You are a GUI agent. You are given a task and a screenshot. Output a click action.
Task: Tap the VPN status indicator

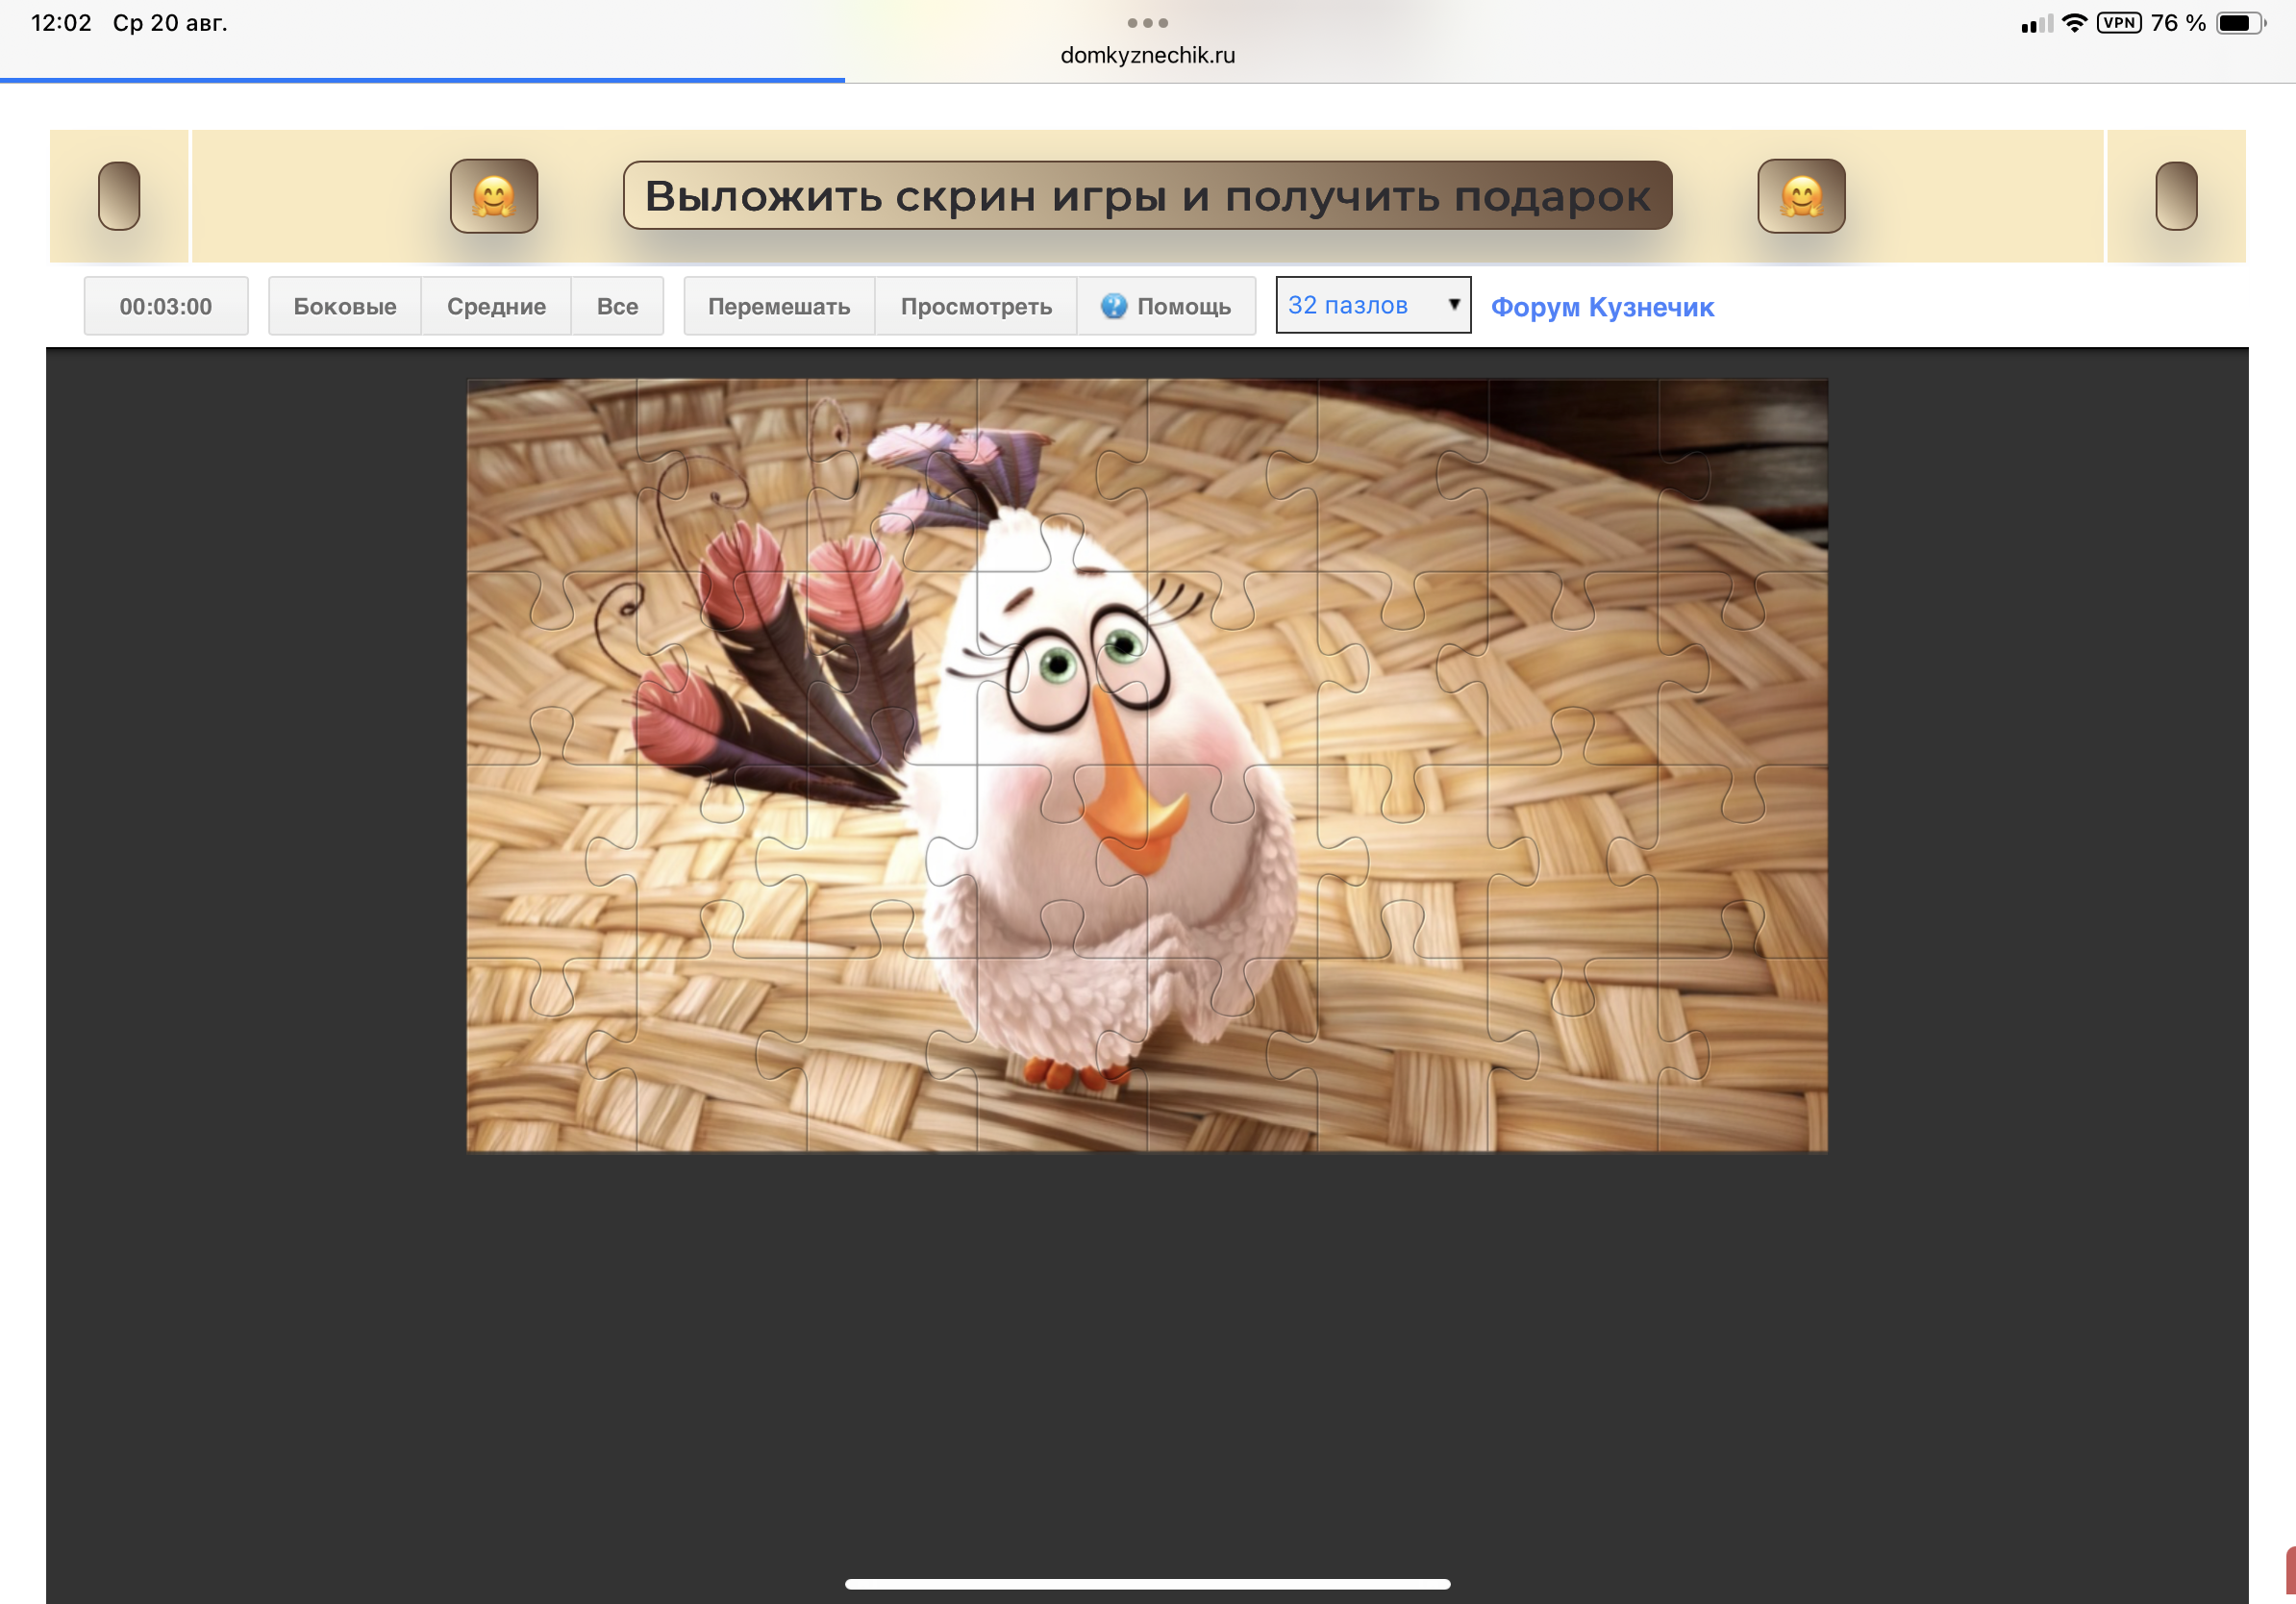[2119, 22]
